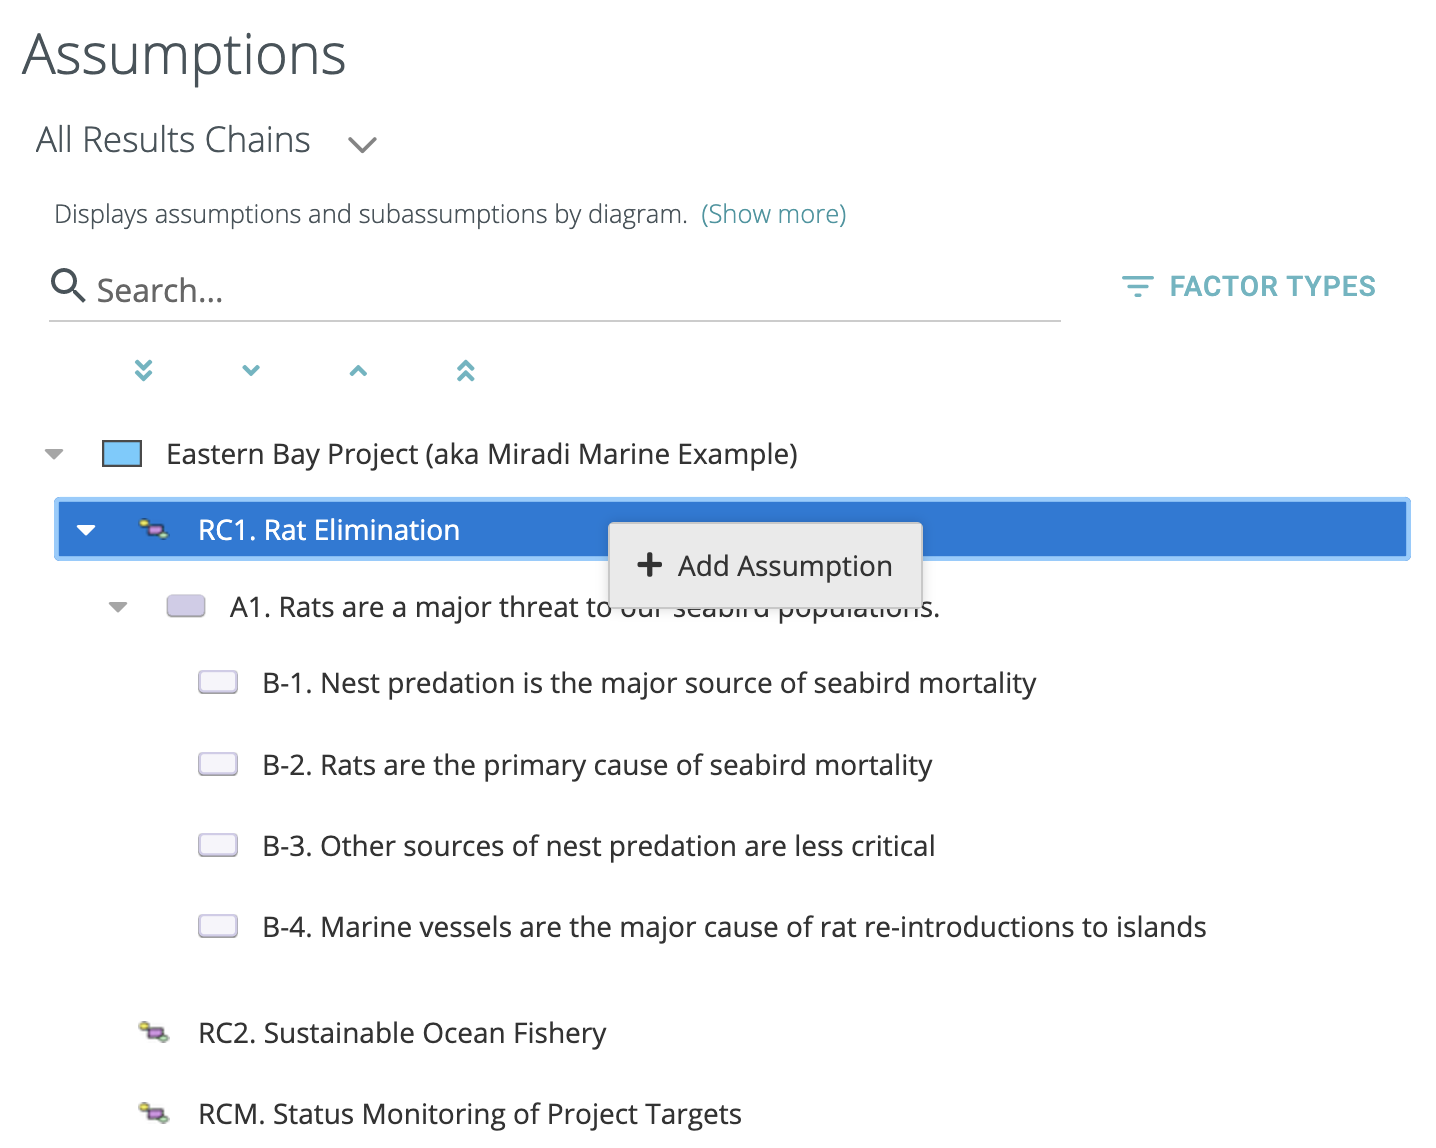Click the expand all double-chevron down icon
Image resolution: width=1436 pixels, height=1148 pixels.
coord(144,371)
